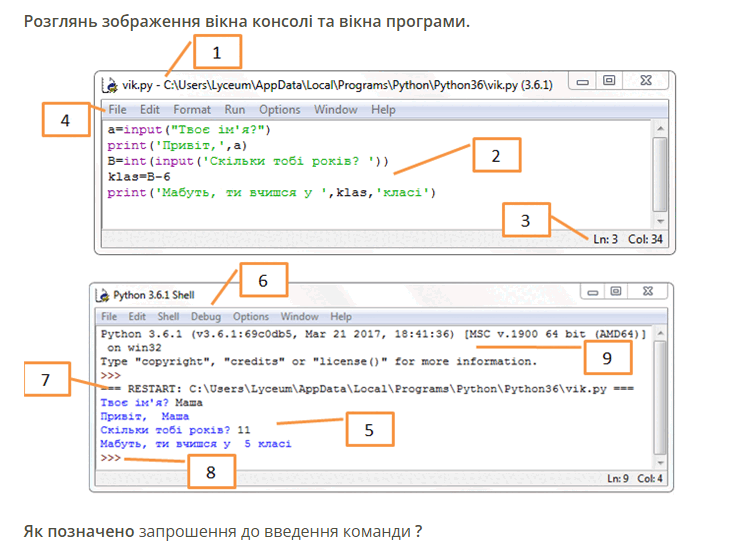Click code line print('Мабуть, ти вчишся у '...)
The width and height of the screenshot is (748, 551).
(x=271, y=193)
